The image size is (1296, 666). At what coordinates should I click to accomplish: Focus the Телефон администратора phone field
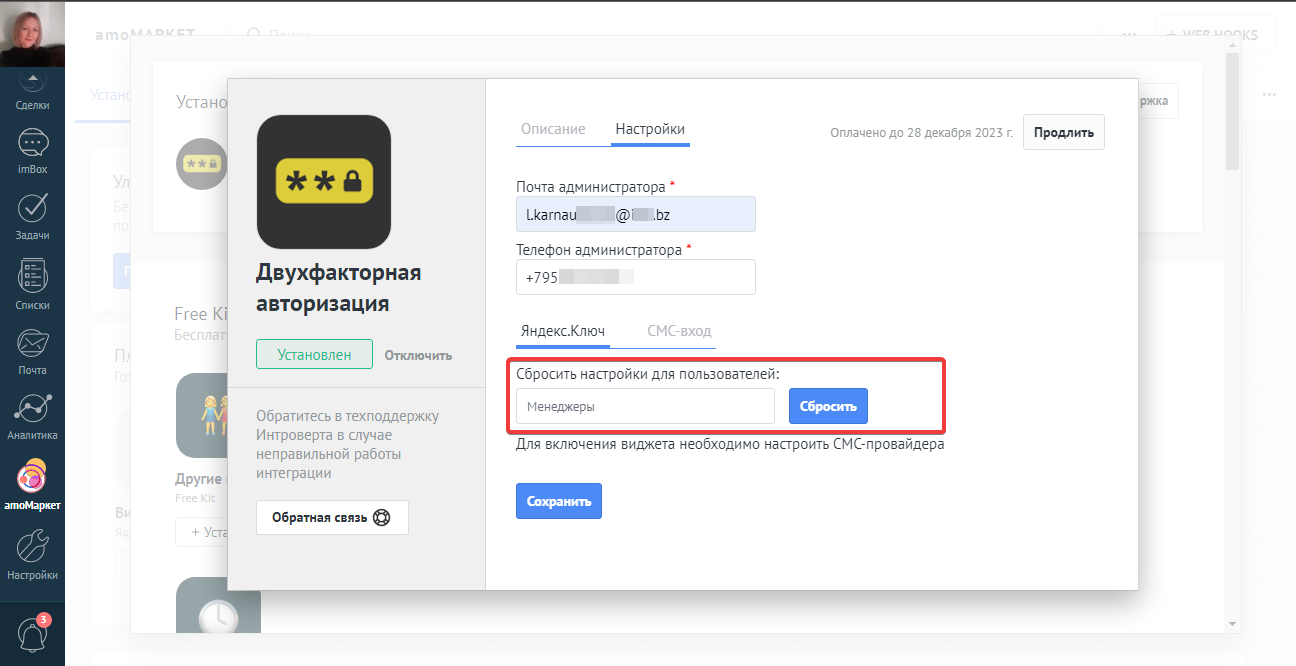coord(636,277)
